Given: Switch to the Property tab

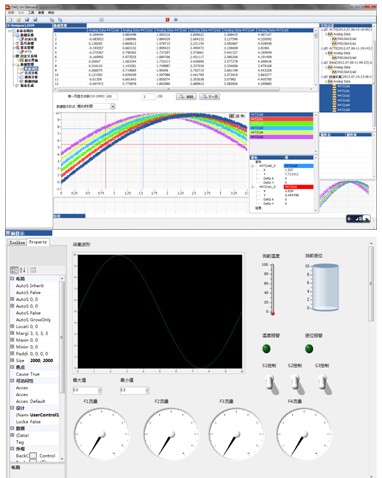Looking at the screenshot, I should pyautogui.click(x=38, y=242).
